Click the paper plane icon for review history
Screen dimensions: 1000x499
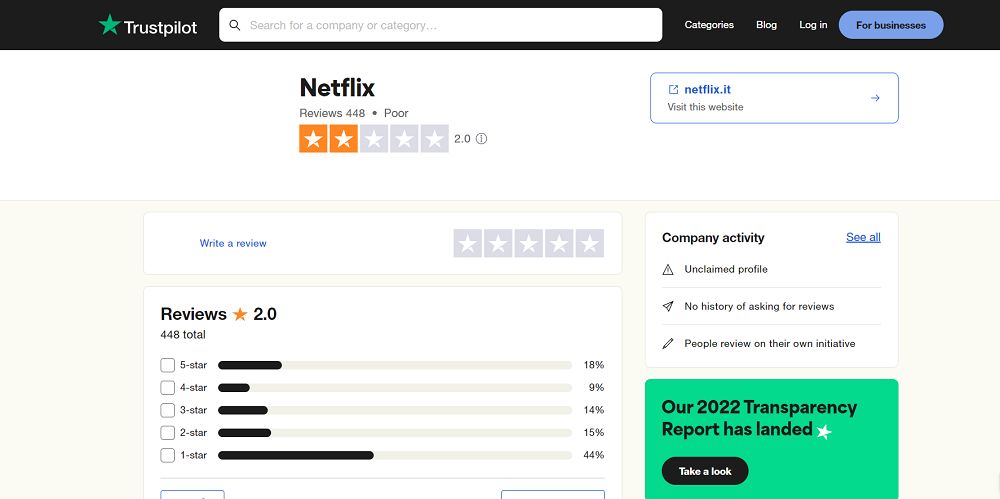click(x=668, y=306)
